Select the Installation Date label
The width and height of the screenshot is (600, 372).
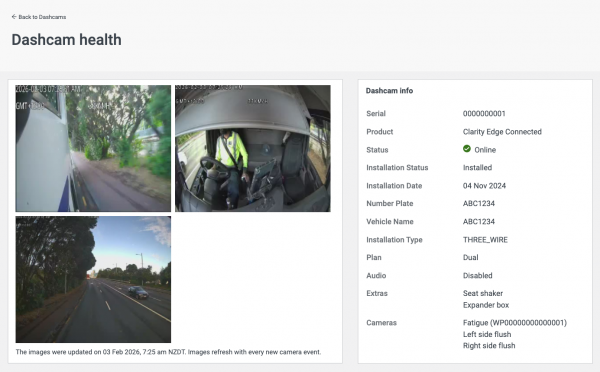(x=394, y=186)
